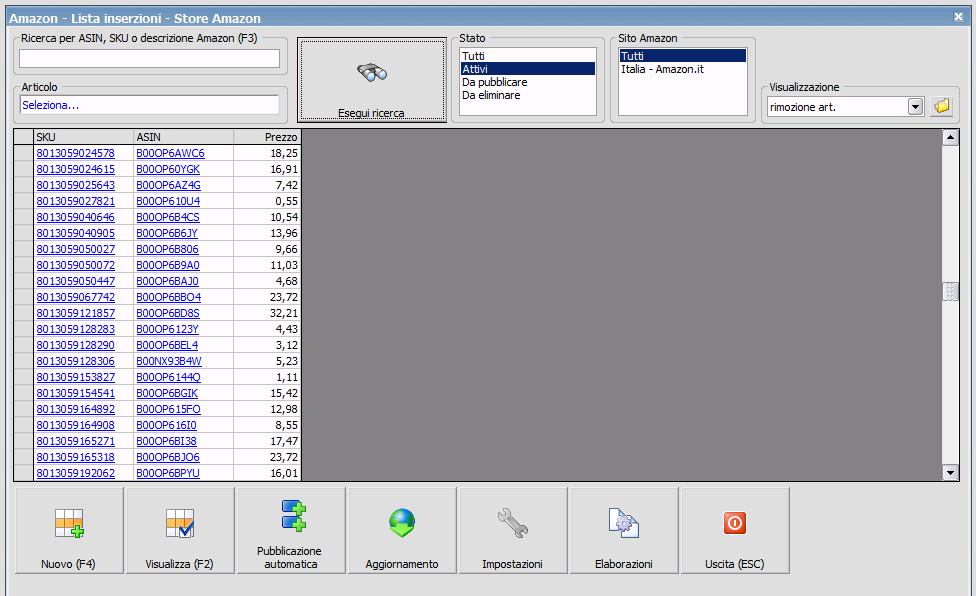Open SKU link 8013059024615
Viewport: 976px width, 596px height.
click(x=76, y=169)
